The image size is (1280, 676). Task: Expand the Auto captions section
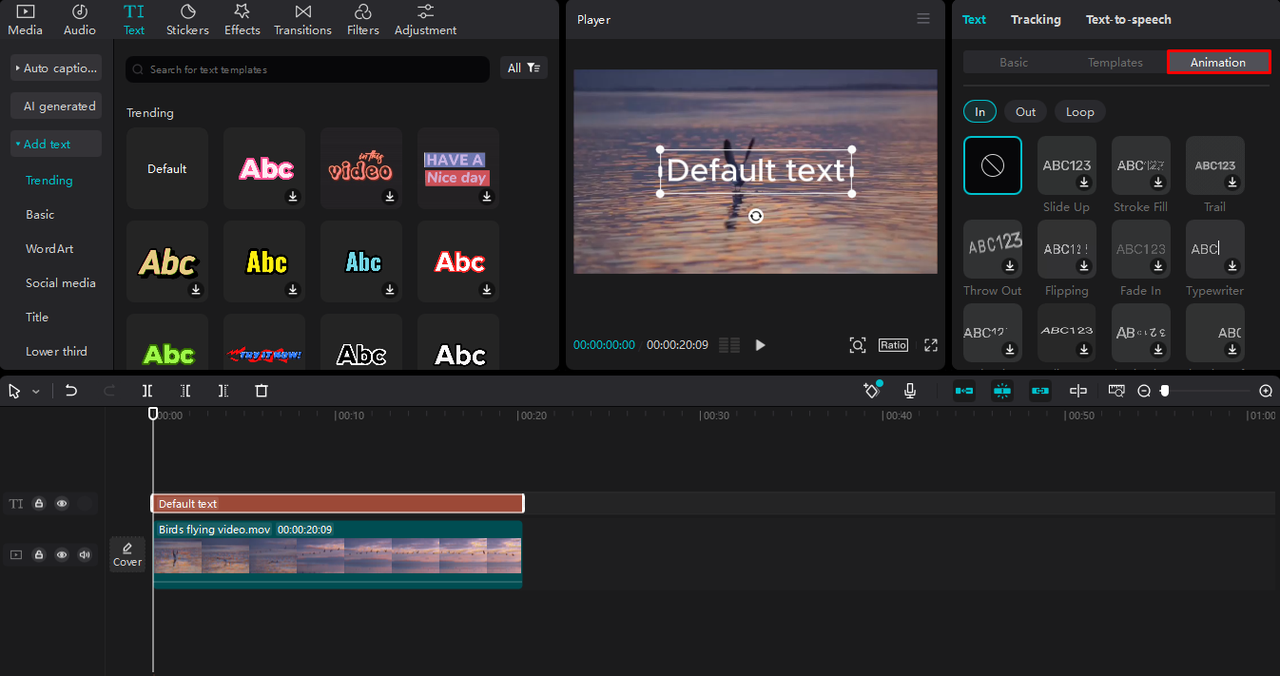[x=56, y=68]
